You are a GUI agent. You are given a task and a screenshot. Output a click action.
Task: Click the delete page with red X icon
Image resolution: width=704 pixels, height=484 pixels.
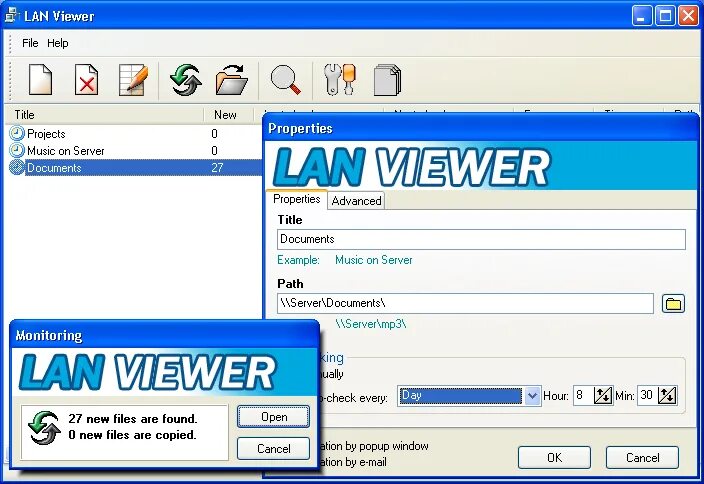pos(86,79)
